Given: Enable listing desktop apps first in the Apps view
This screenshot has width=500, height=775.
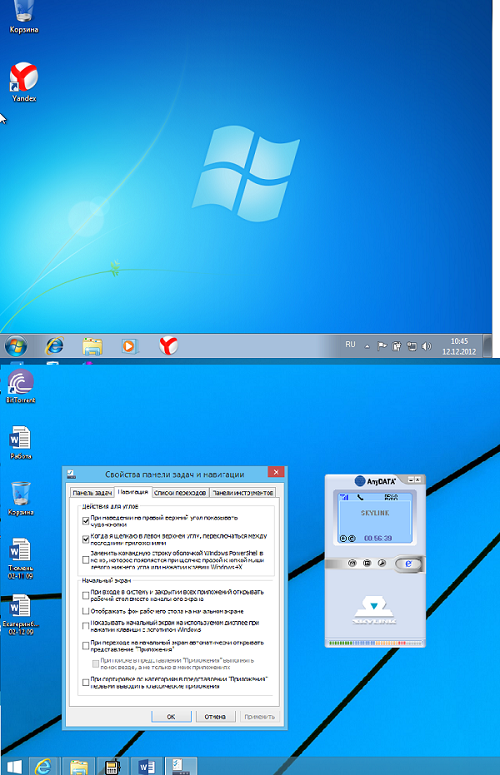Looking at the screenshot, I should click(x=85, y=683).
